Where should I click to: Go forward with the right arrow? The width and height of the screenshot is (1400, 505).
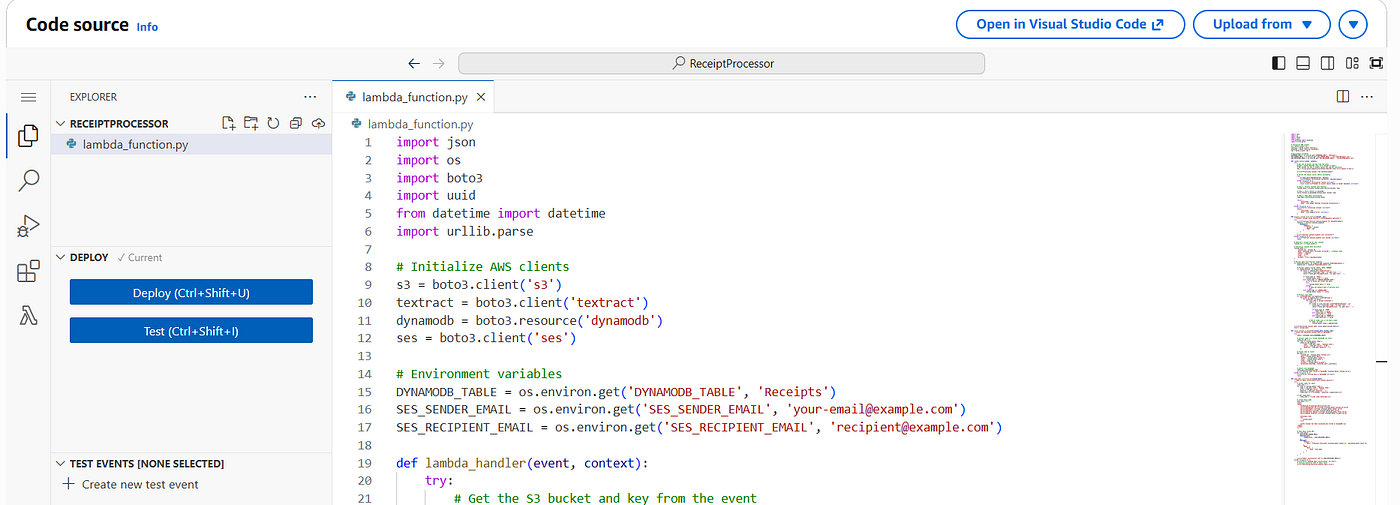pos(437,63)
